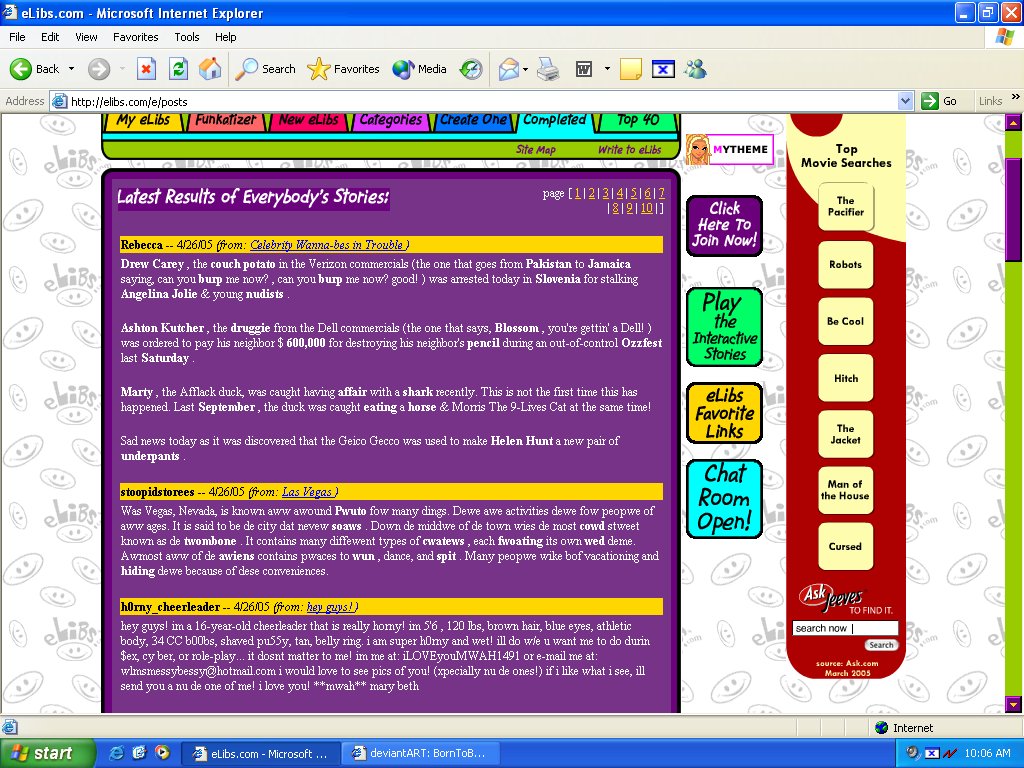Open the View menu
1024x768 pixels.
[86, 37]
